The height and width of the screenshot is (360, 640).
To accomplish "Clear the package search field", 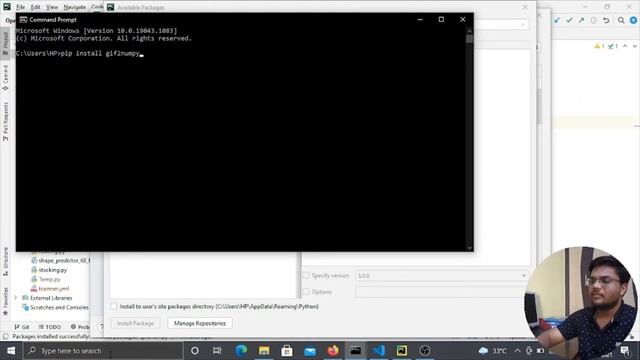I will (523, 25).
